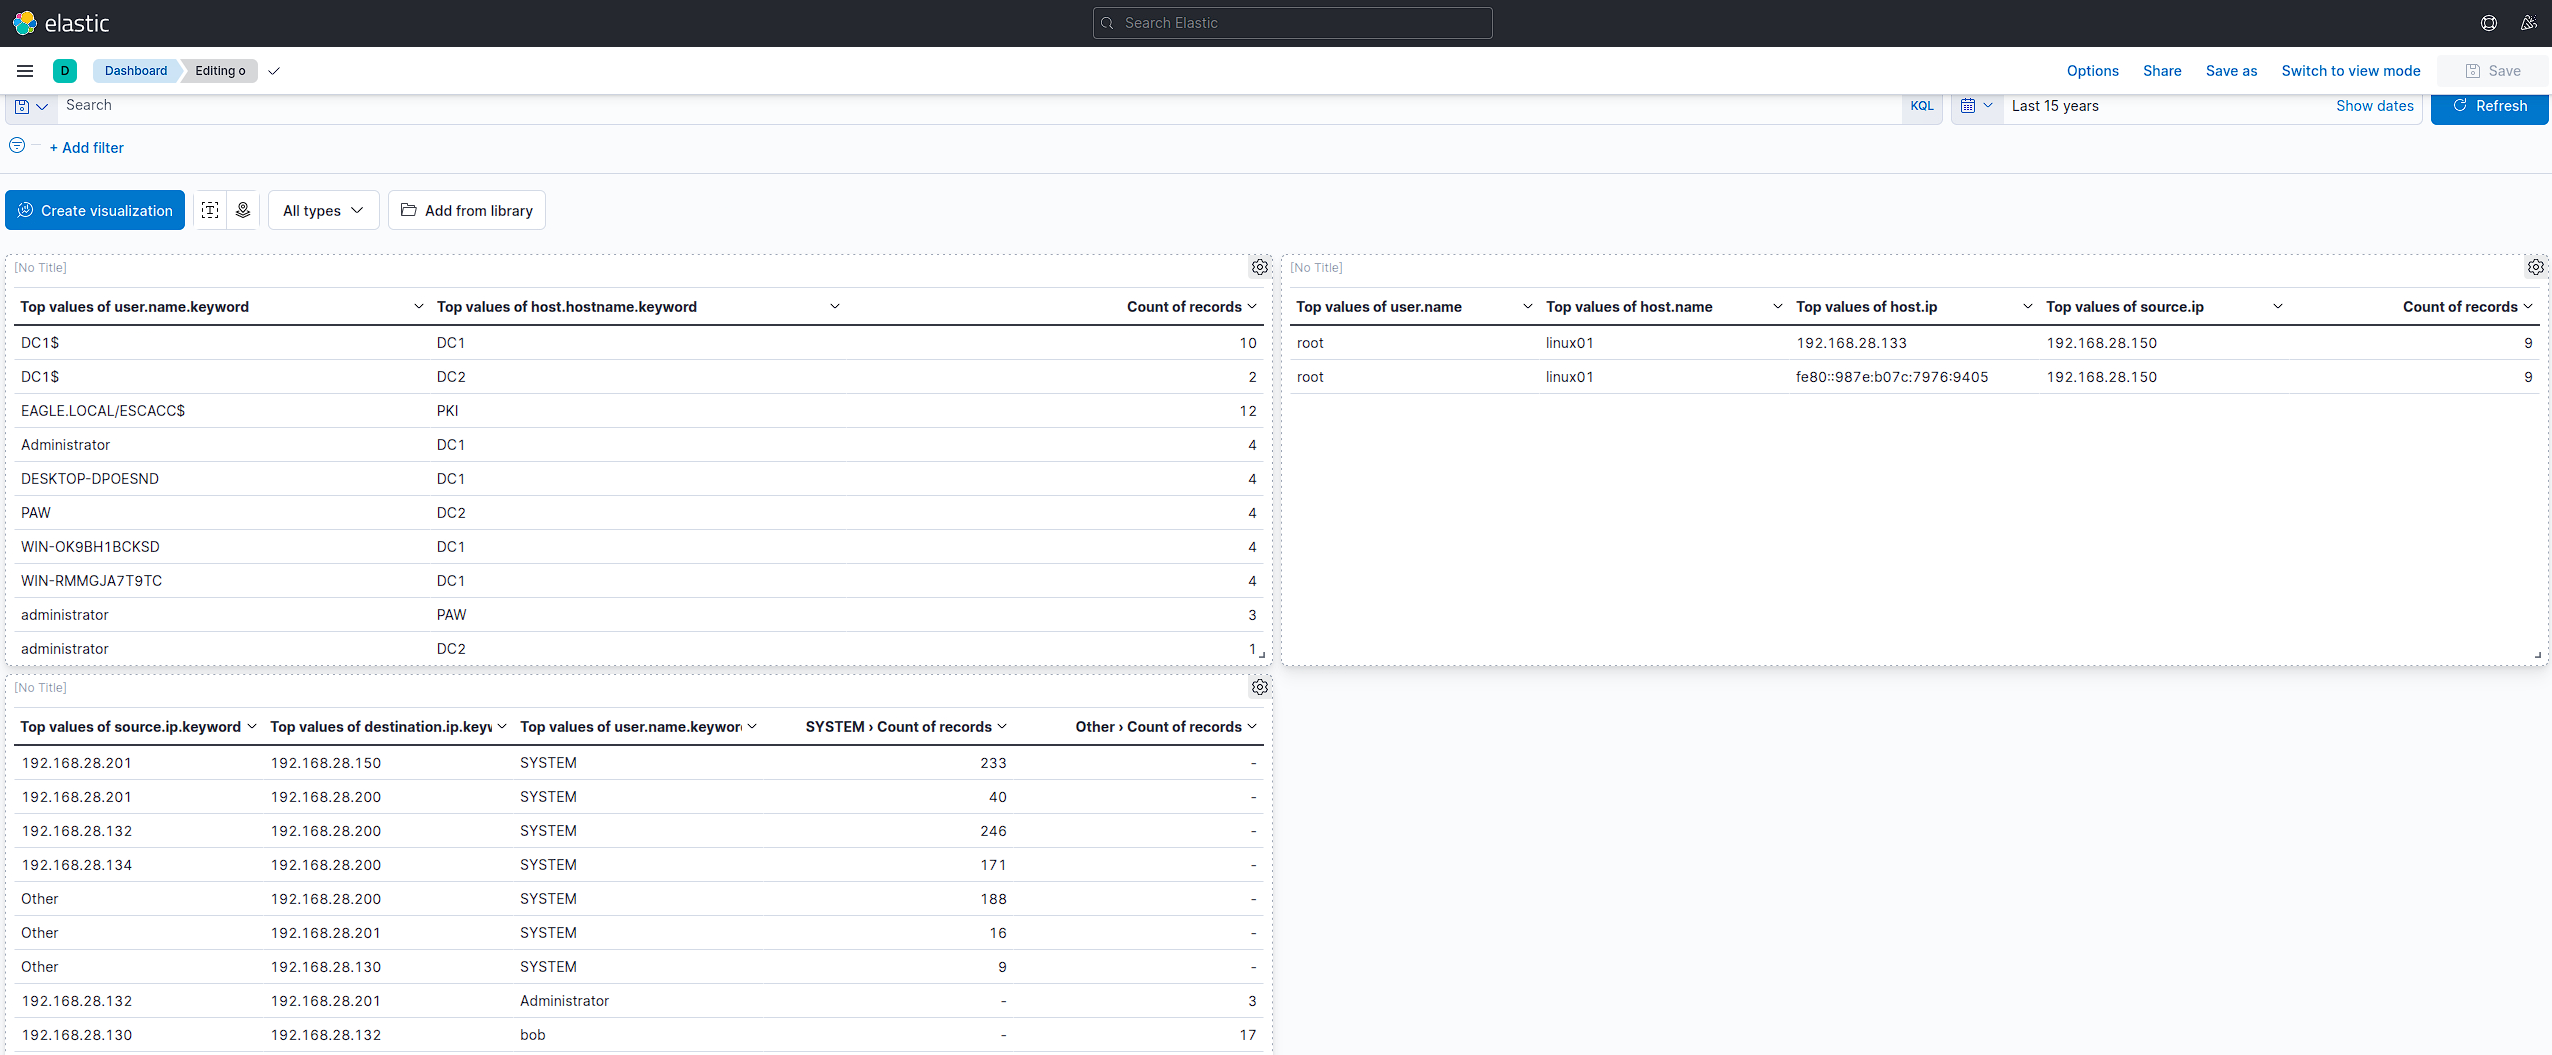
Task: Click Create visualization
Action: point(95,210)
